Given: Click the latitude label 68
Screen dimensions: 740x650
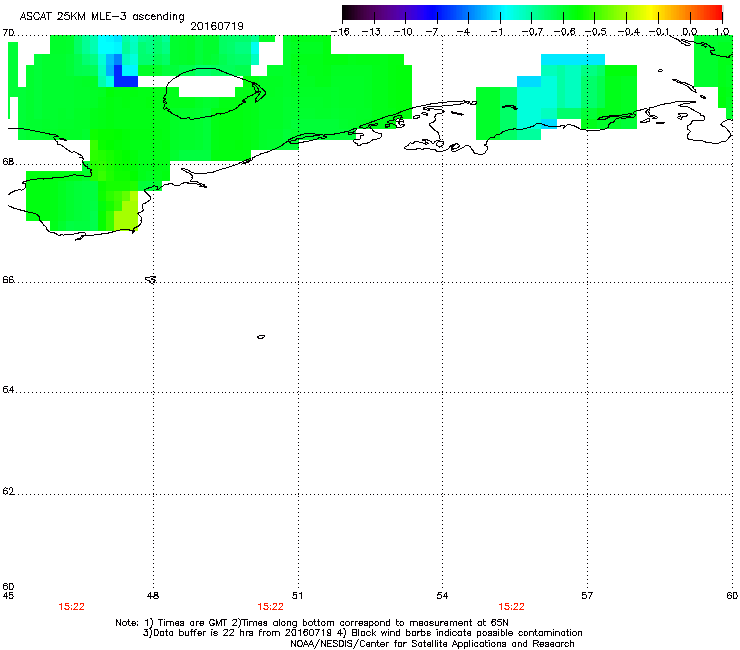Looking at the screenshot, I should (8, 162).
